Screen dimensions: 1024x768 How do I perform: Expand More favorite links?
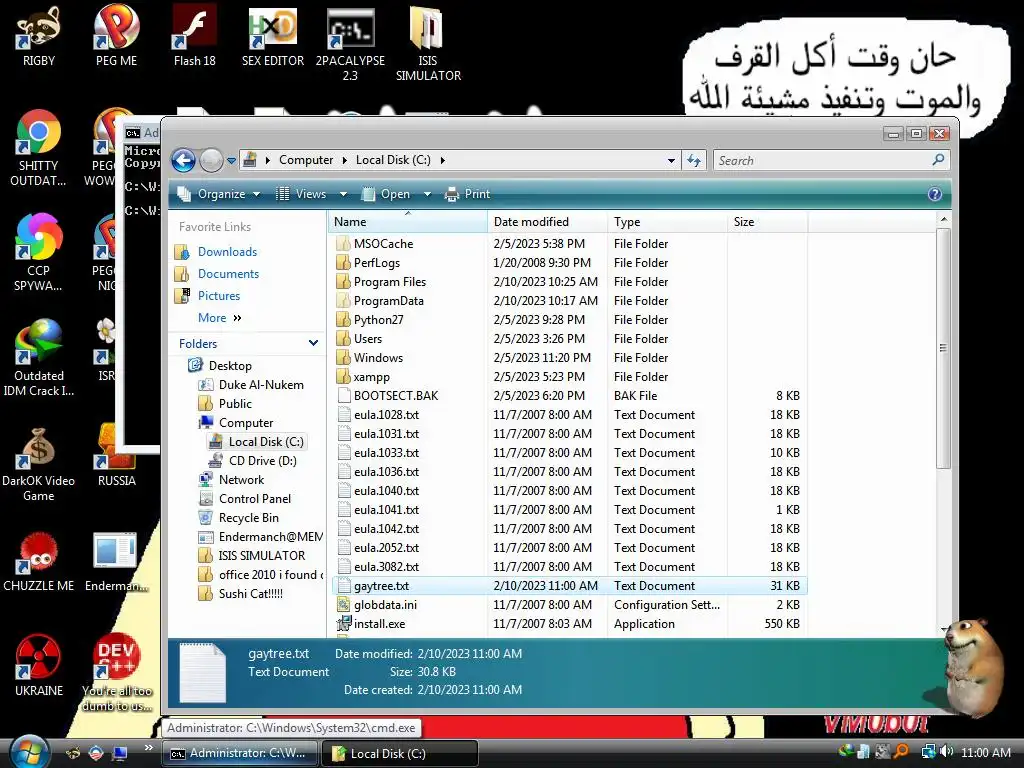coord(219,318)
